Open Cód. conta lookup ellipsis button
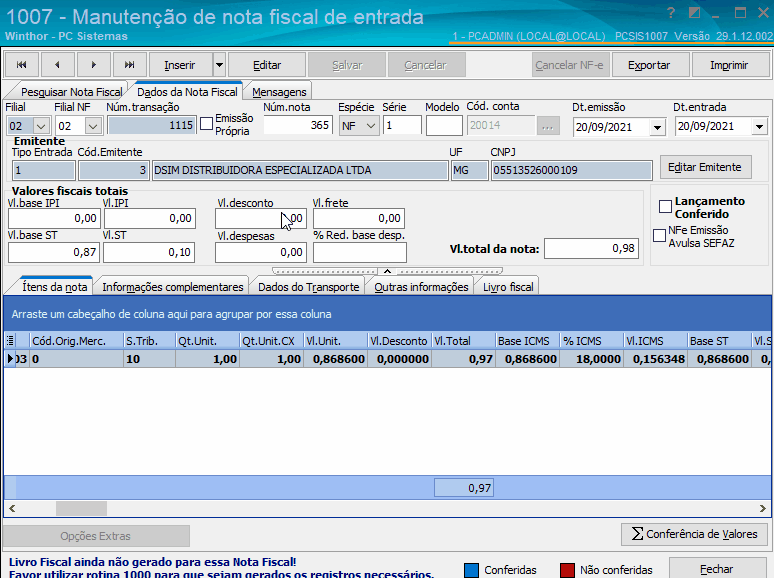The width and height of the screenshot is (774, 578). click(x=547, y=126)
